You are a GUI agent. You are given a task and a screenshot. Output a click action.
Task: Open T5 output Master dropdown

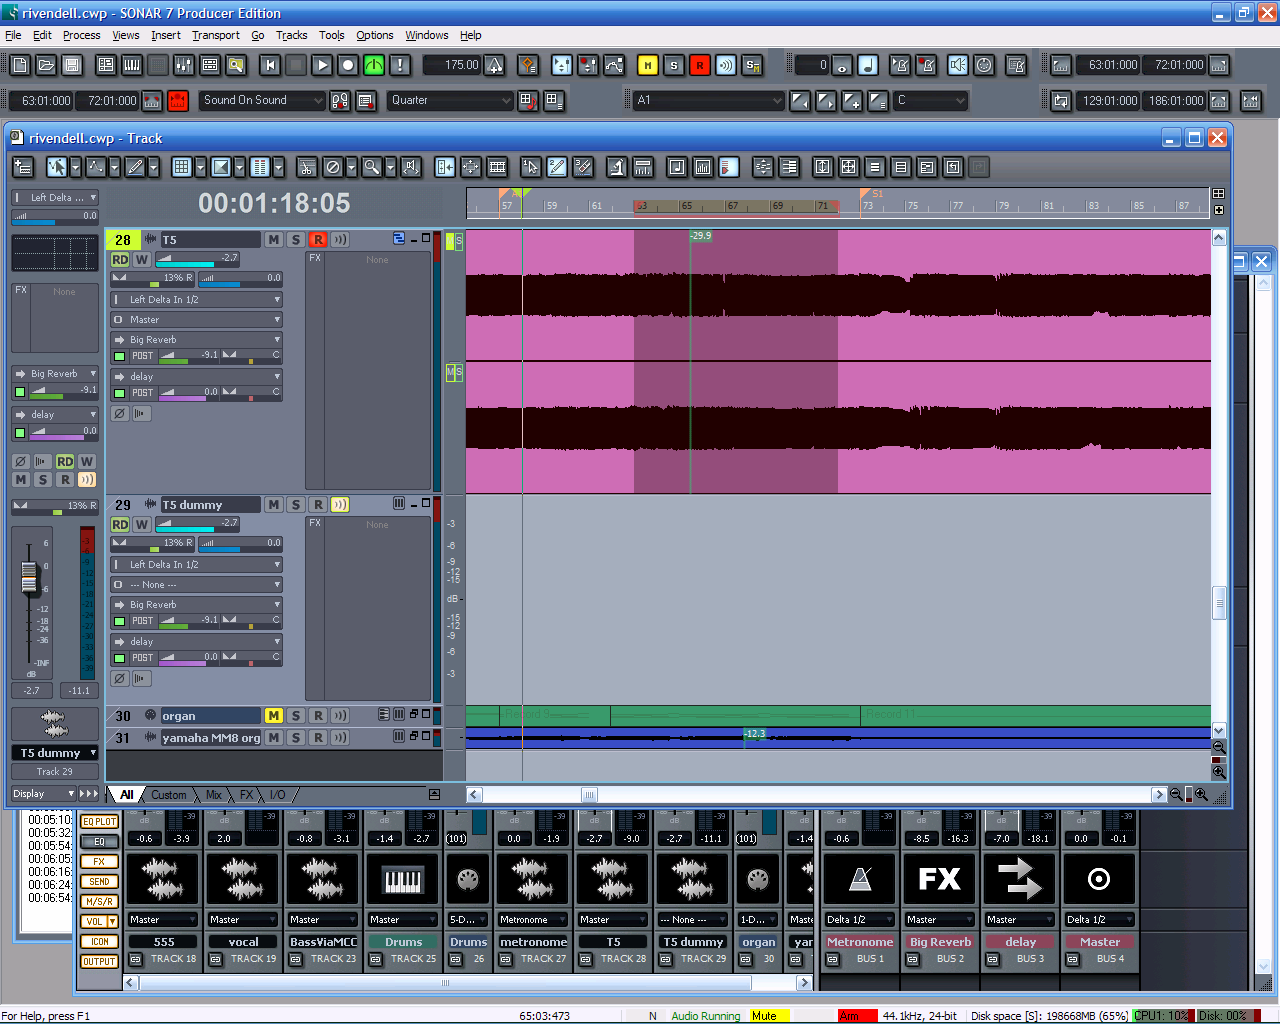point(196,320)
